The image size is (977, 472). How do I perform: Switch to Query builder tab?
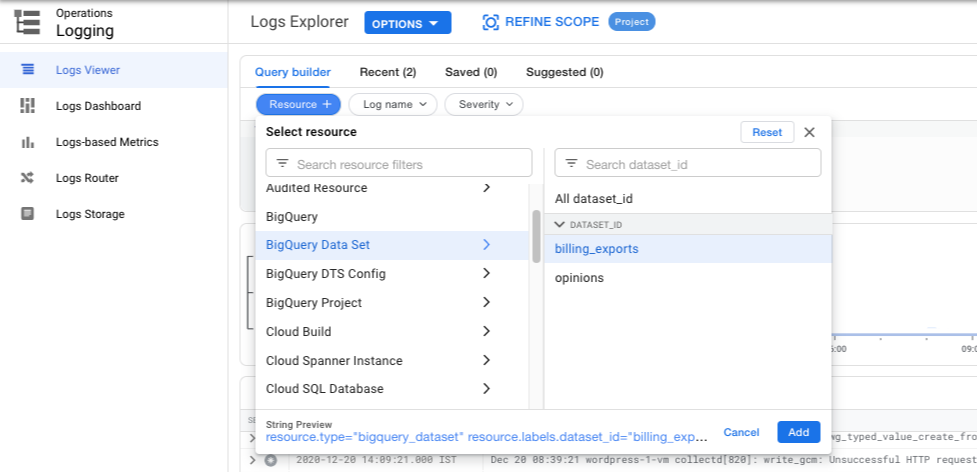pyautogui.click(x=293, y=72)
